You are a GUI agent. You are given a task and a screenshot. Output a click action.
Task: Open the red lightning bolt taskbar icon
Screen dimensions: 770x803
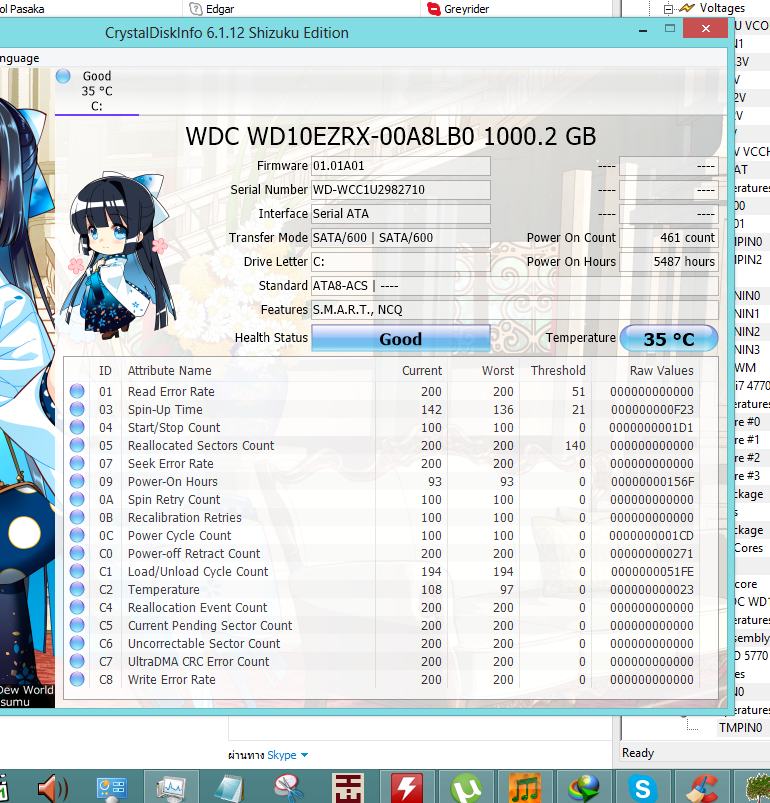pos(407,788)
